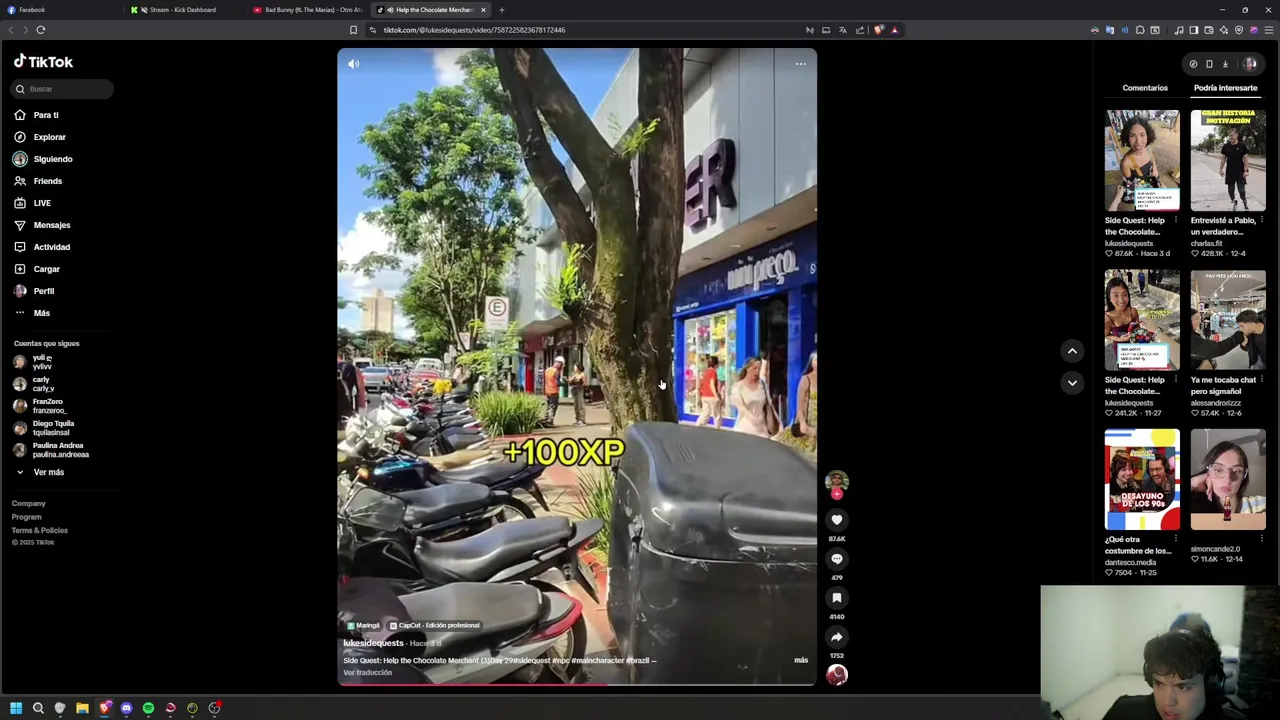The width and height of the screenshot is (1280, 720).
Task: Bookmark page from address bar
Action: point(353,30)
